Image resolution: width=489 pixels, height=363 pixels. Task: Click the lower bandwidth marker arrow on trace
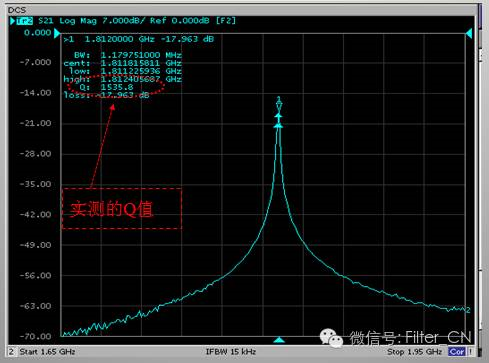pos(278,126)
